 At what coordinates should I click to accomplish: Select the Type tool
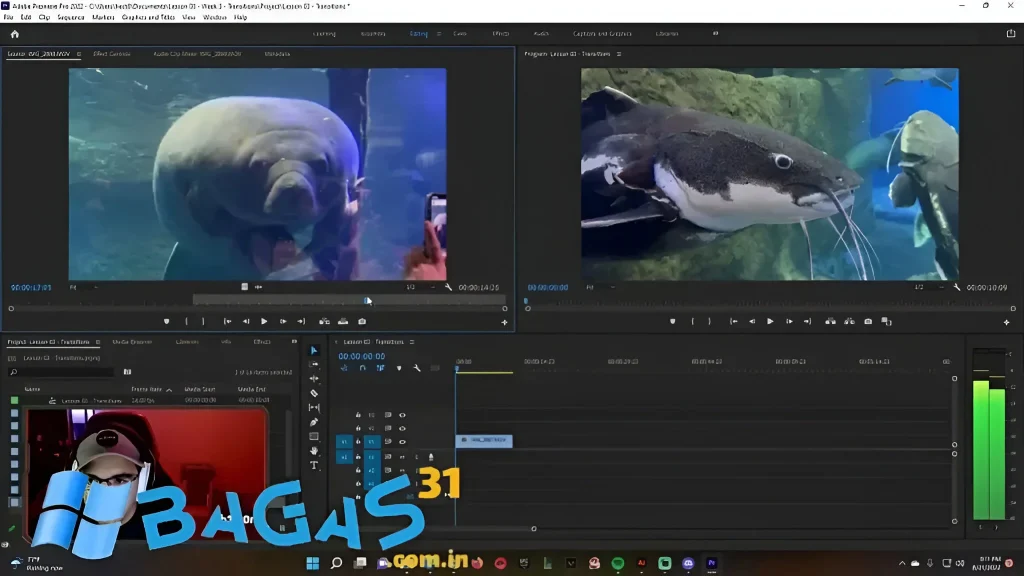tap(314, 465)
